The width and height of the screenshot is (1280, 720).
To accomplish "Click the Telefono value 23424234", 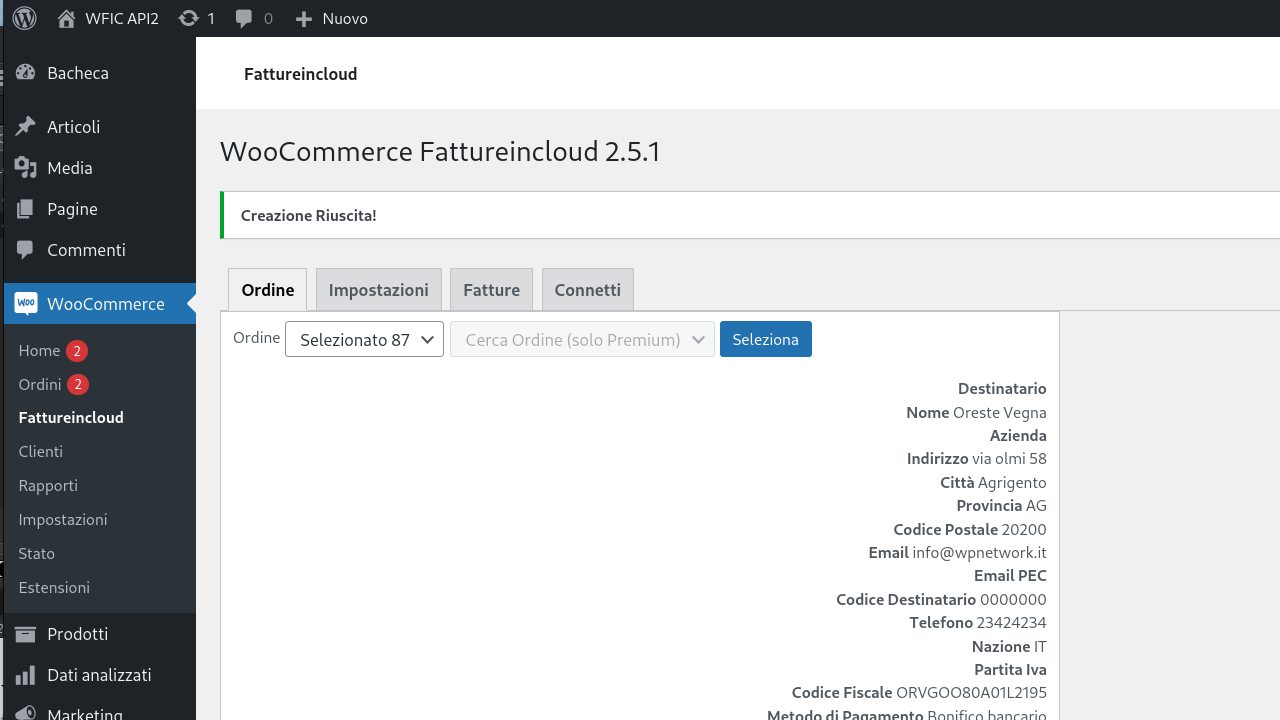I will point(1011,623).
